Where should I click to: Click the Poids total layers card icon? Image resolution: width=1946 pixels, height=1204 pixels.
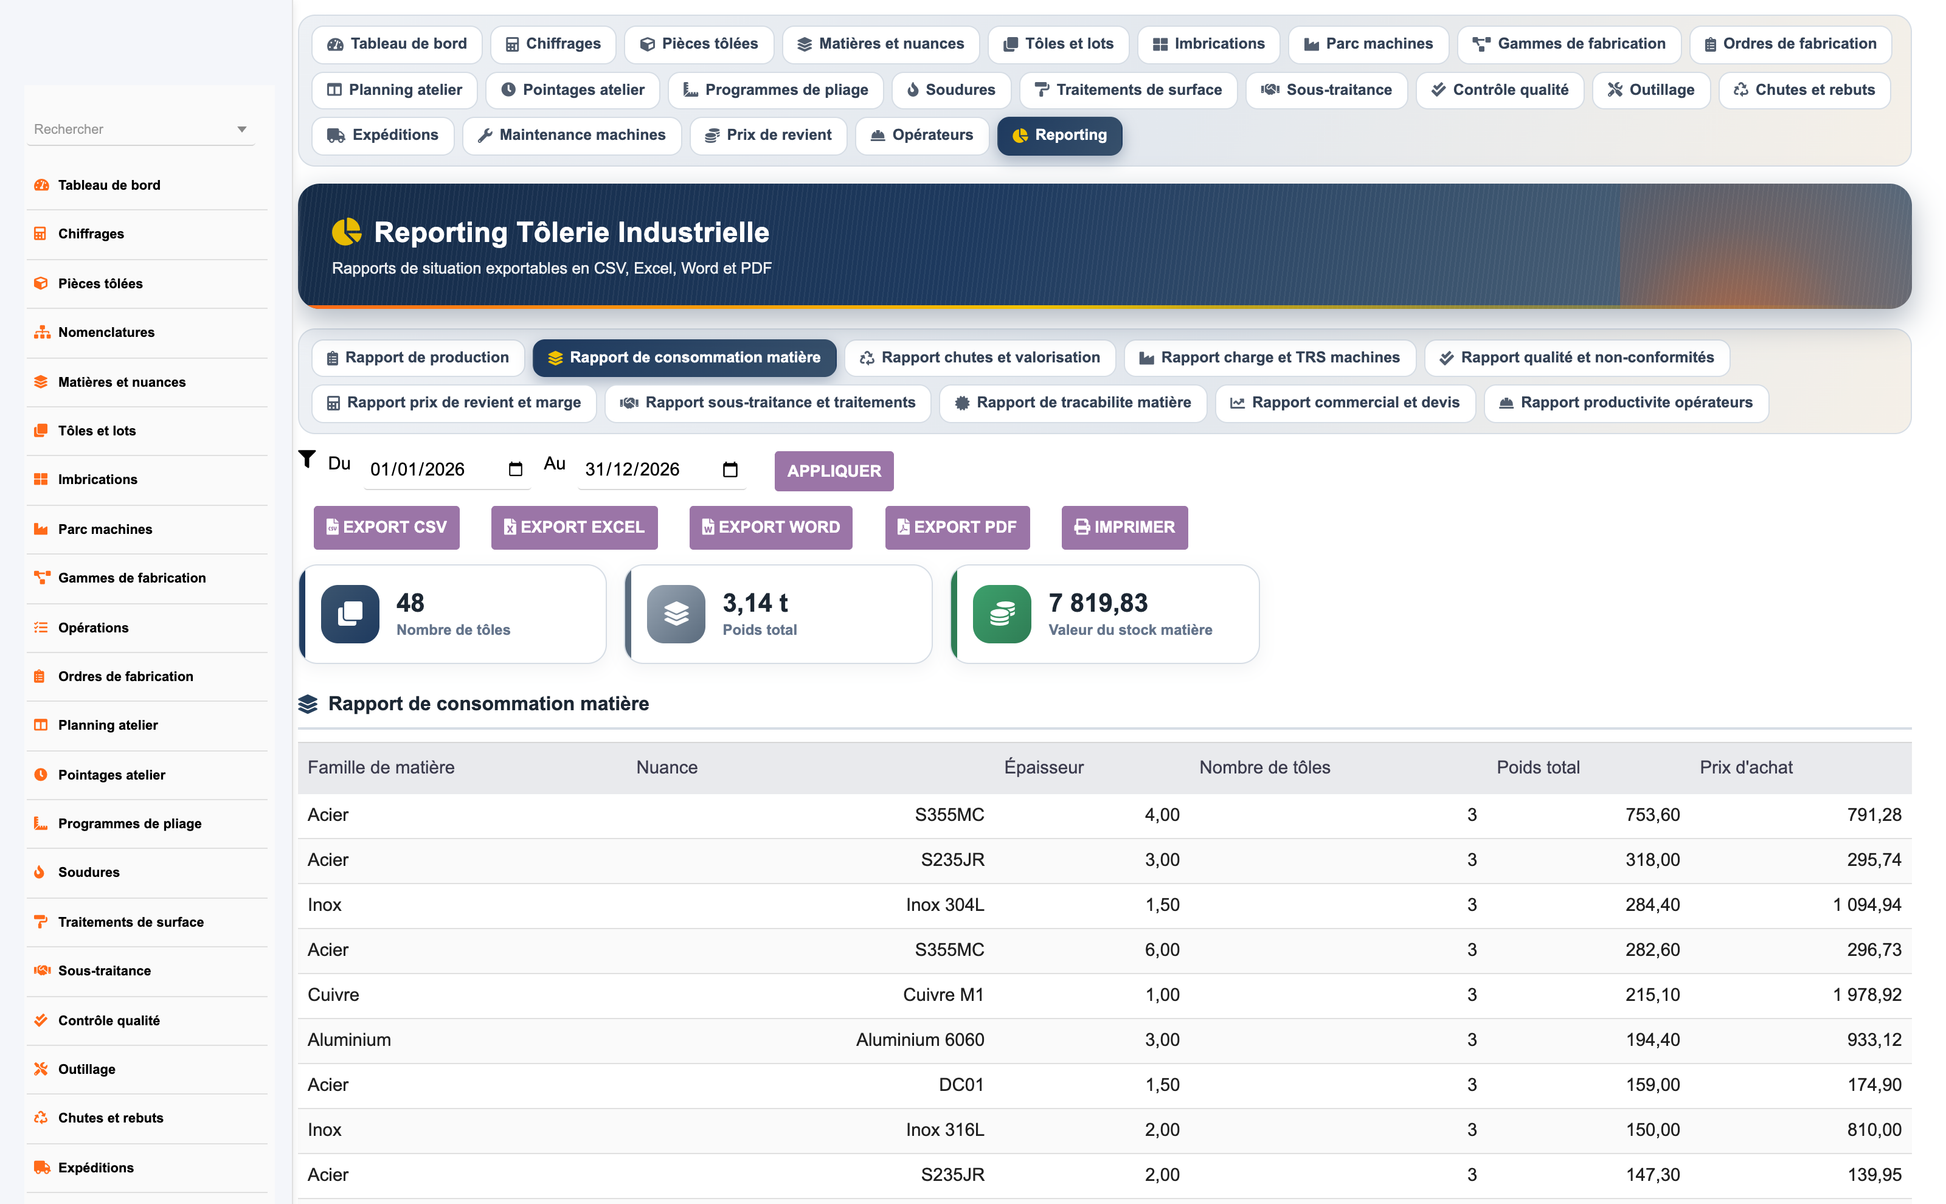[676, 614]
